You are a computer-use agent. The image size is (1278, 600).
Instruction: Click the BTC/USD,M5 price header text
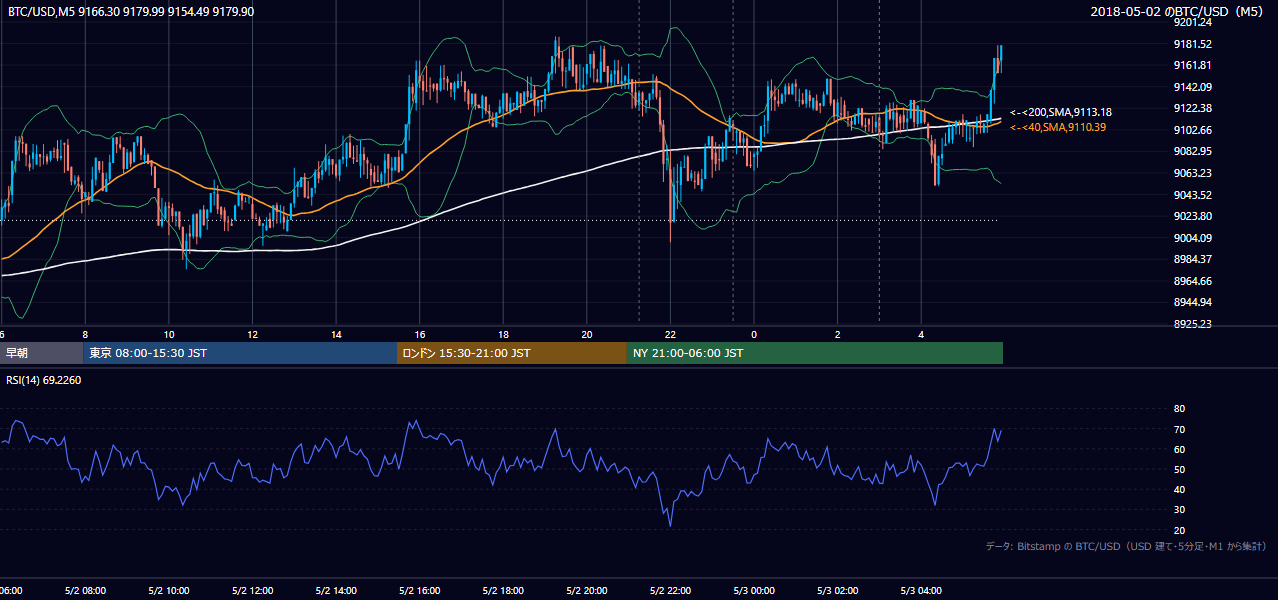click(130, 11)
